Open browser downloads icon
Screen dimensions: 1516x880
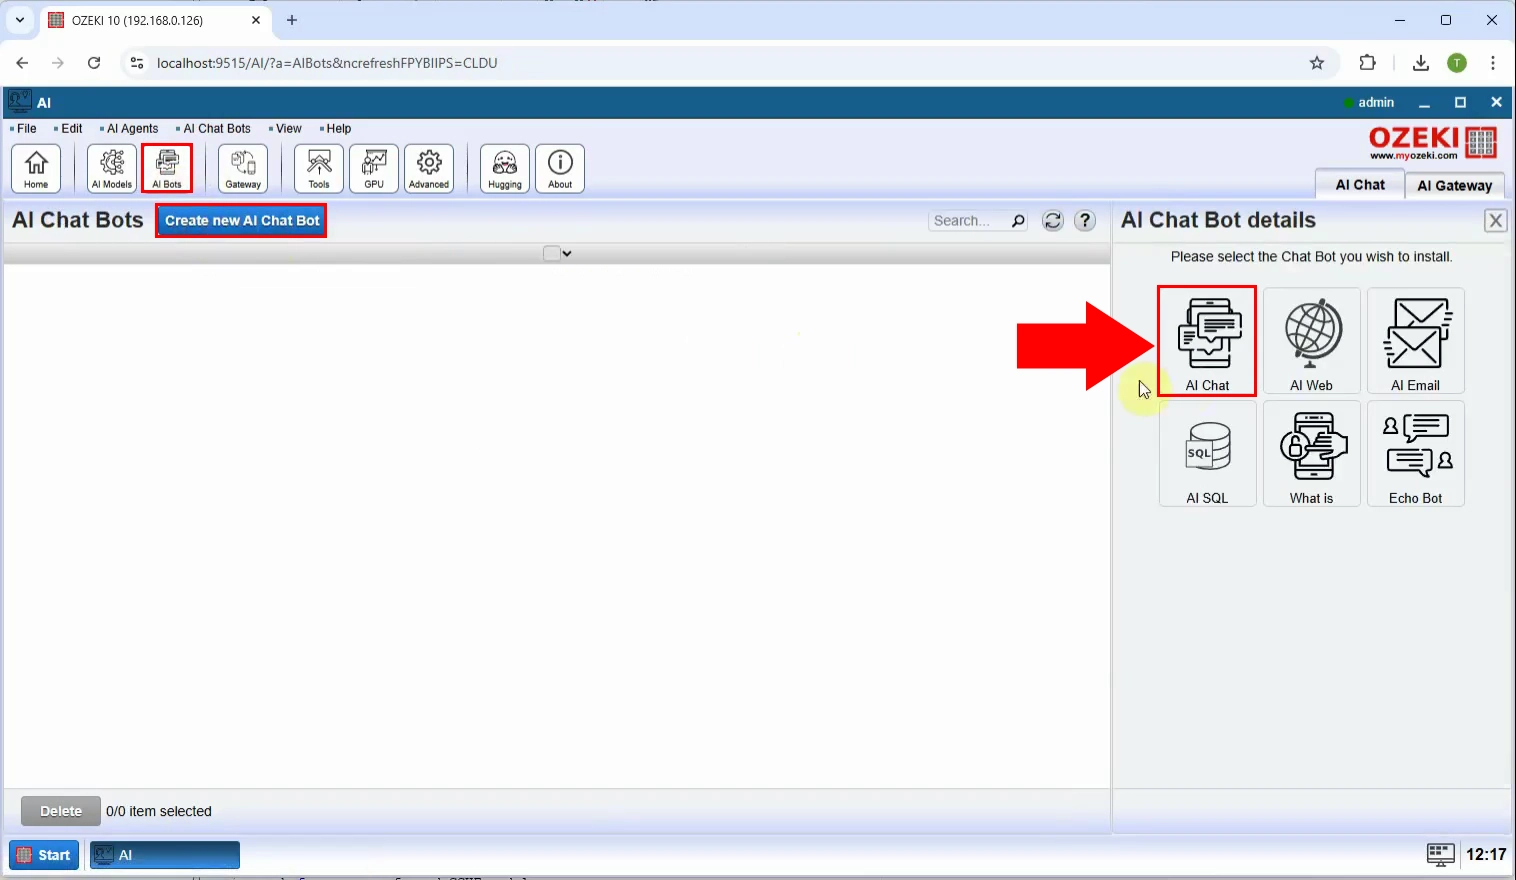pos(1420,63)
